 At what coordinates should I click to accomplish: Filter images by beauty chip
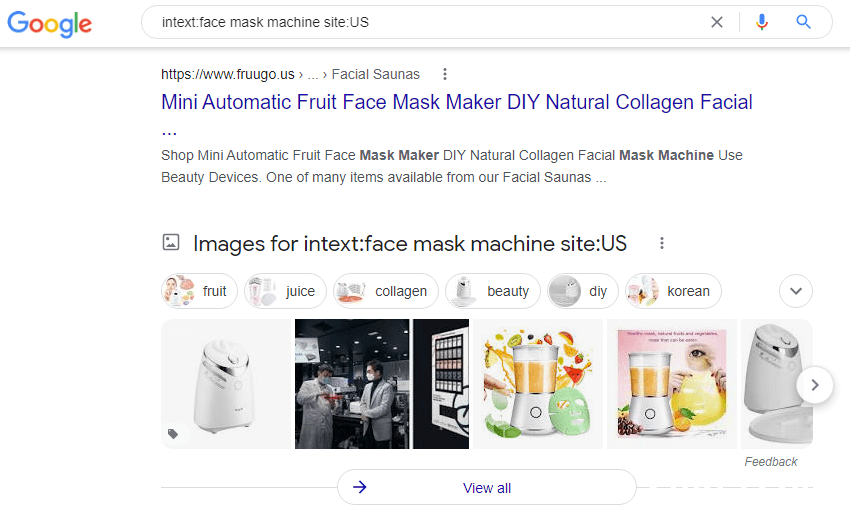click(x=493, y=291)
